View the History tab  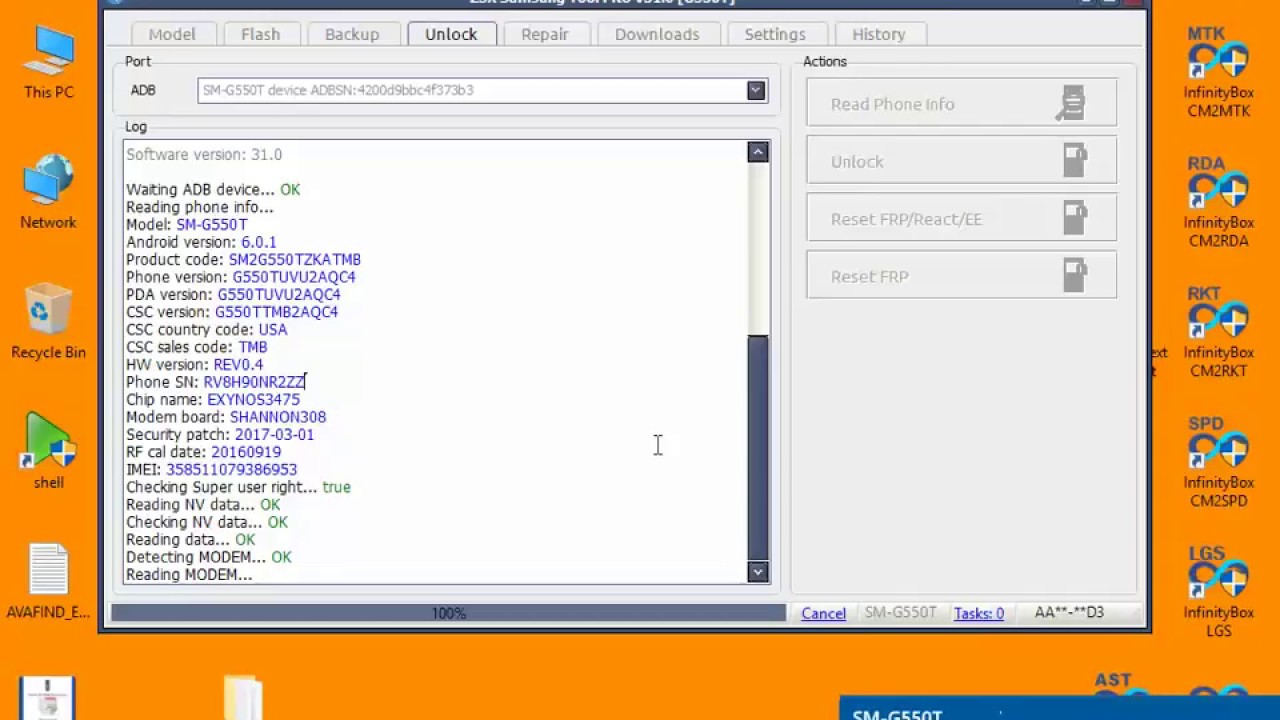click(x=879, y=34)
